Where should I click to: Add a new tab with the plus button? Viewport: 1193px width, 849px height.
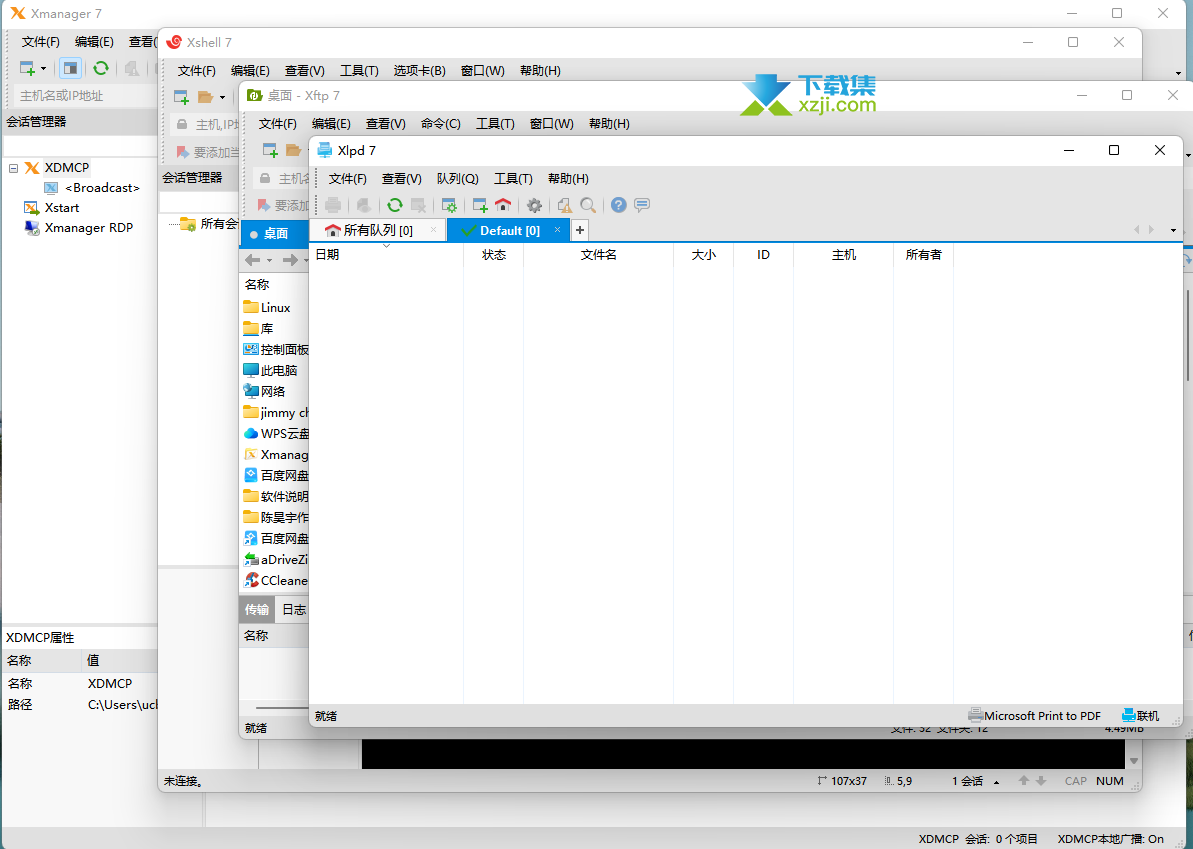tap(580, 231)
